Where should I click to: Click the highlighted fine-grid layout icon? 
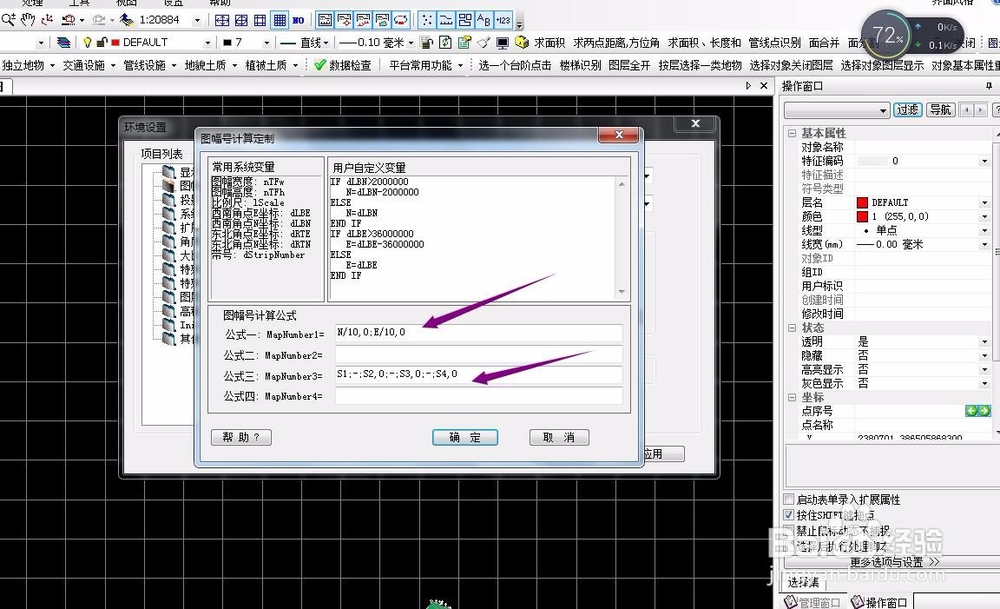[279, 20]
